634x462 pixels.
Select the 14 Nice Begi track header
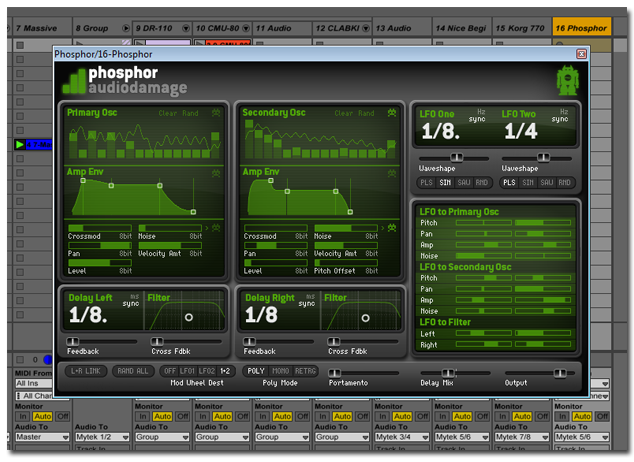coord(461,28)
